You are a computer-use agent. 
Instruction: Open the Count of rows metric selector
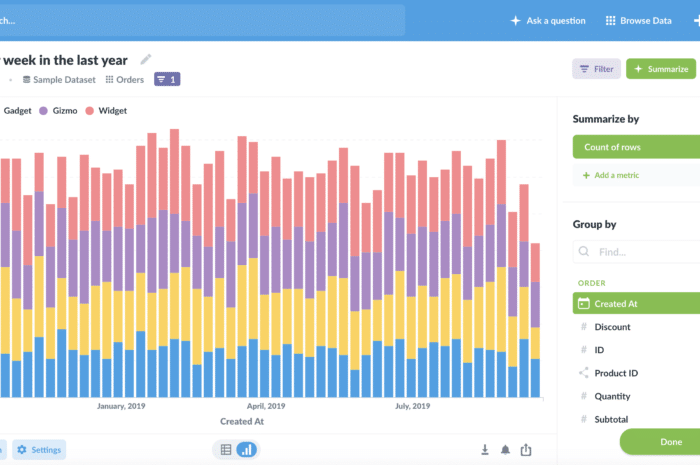coord(635,147)
